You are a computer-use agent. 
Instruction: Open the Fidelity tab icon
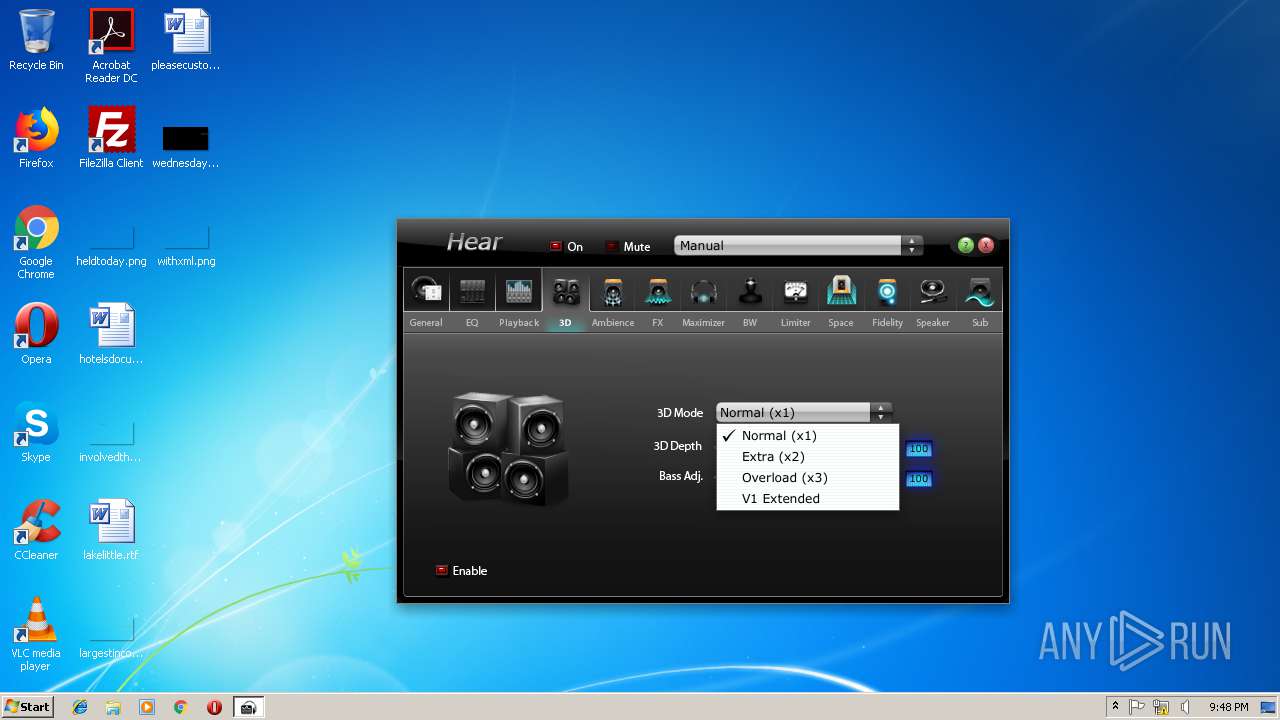point(887,291)
